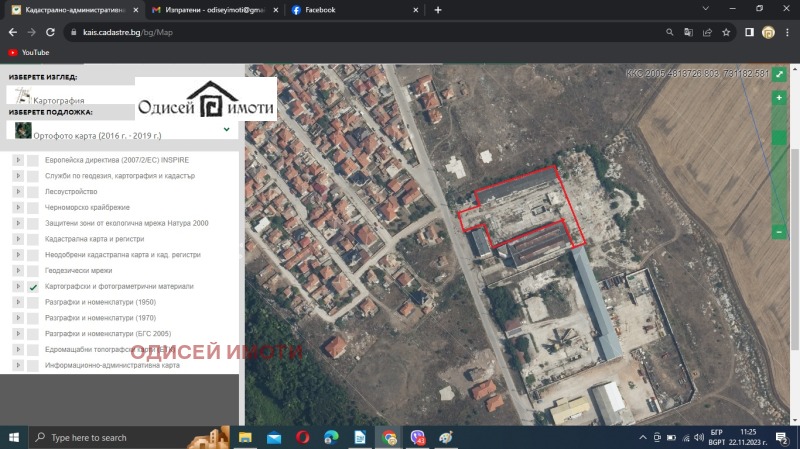800x449 pixels.
Task: Zoom in with the map plus button
Action: 779,99
